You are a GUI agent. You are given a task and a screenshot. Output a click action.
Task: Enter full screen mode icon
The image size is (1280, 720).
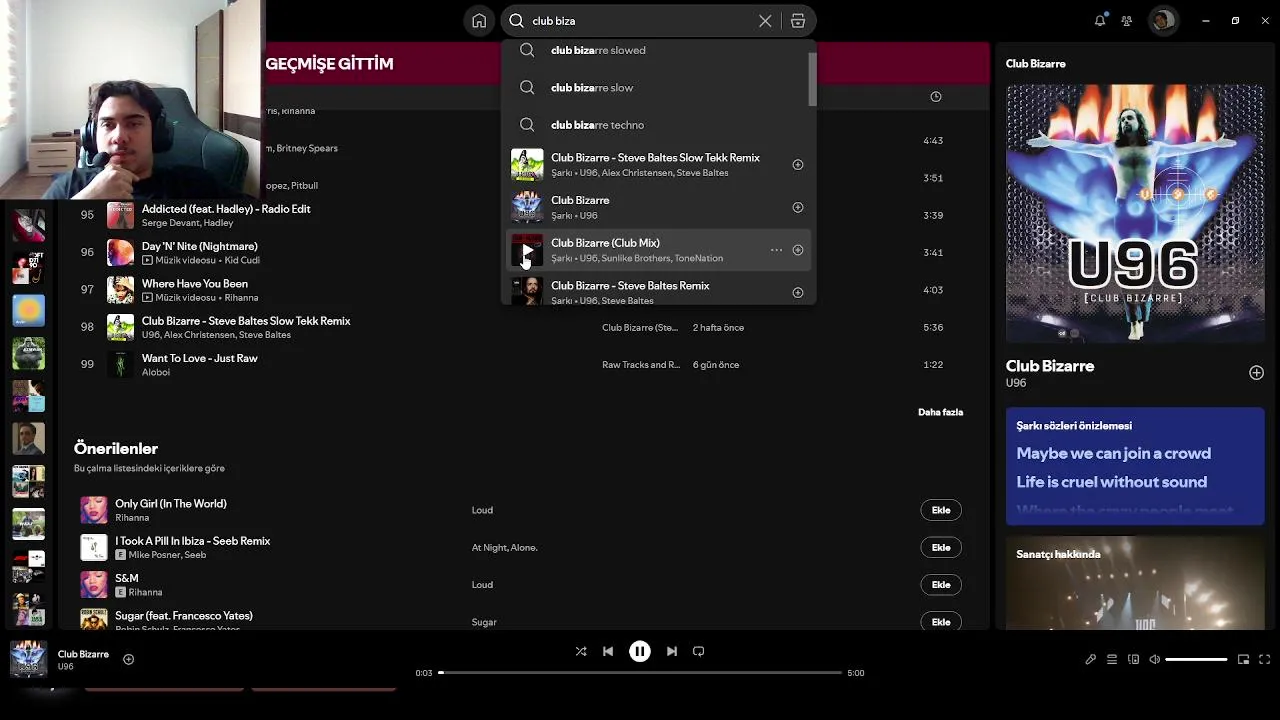1265,660
